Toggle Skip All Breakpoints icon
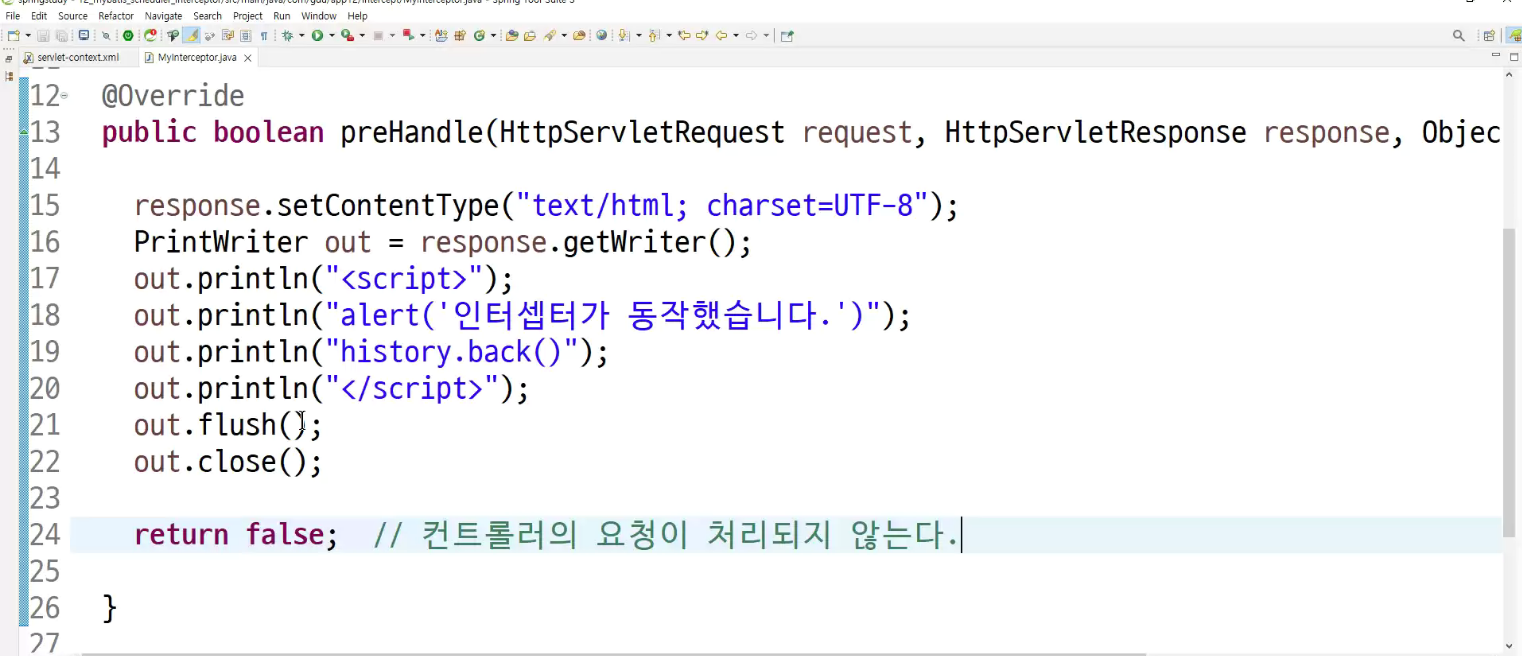 pyautogui.click(x=106, y=35)
